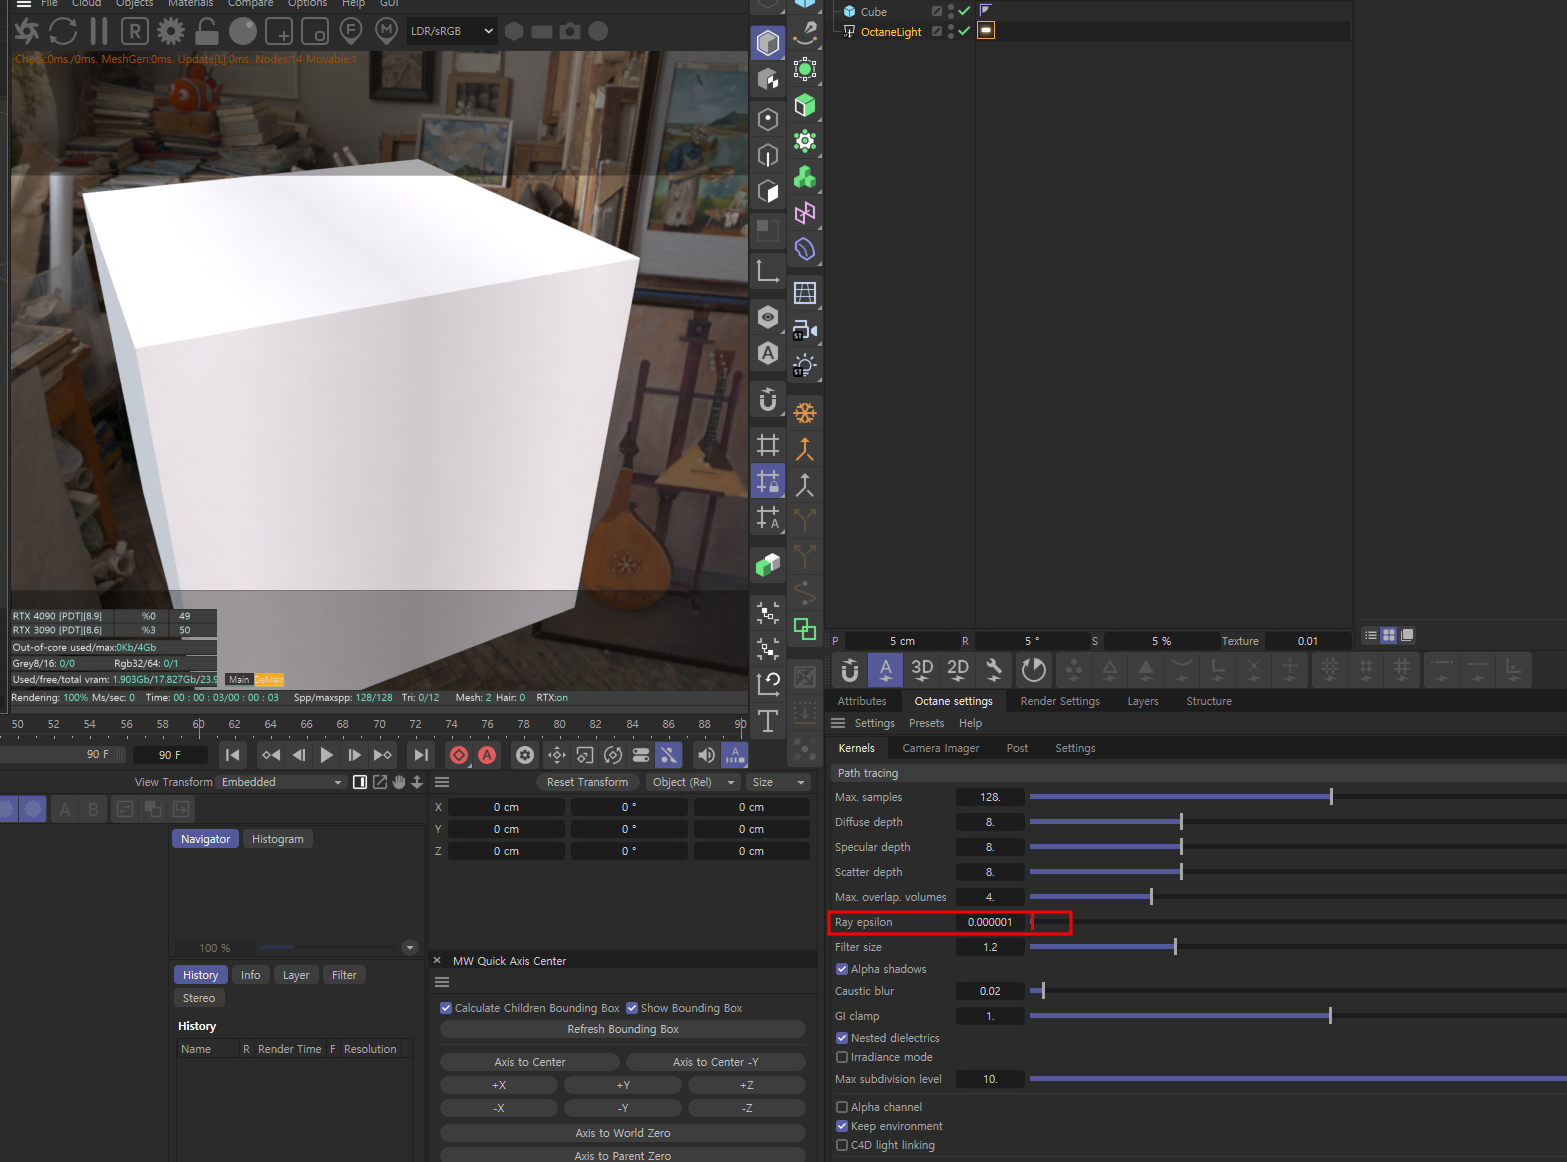Switch object manager to list view icon
Screen dimensions: 1567x1162
[1371, 635]
